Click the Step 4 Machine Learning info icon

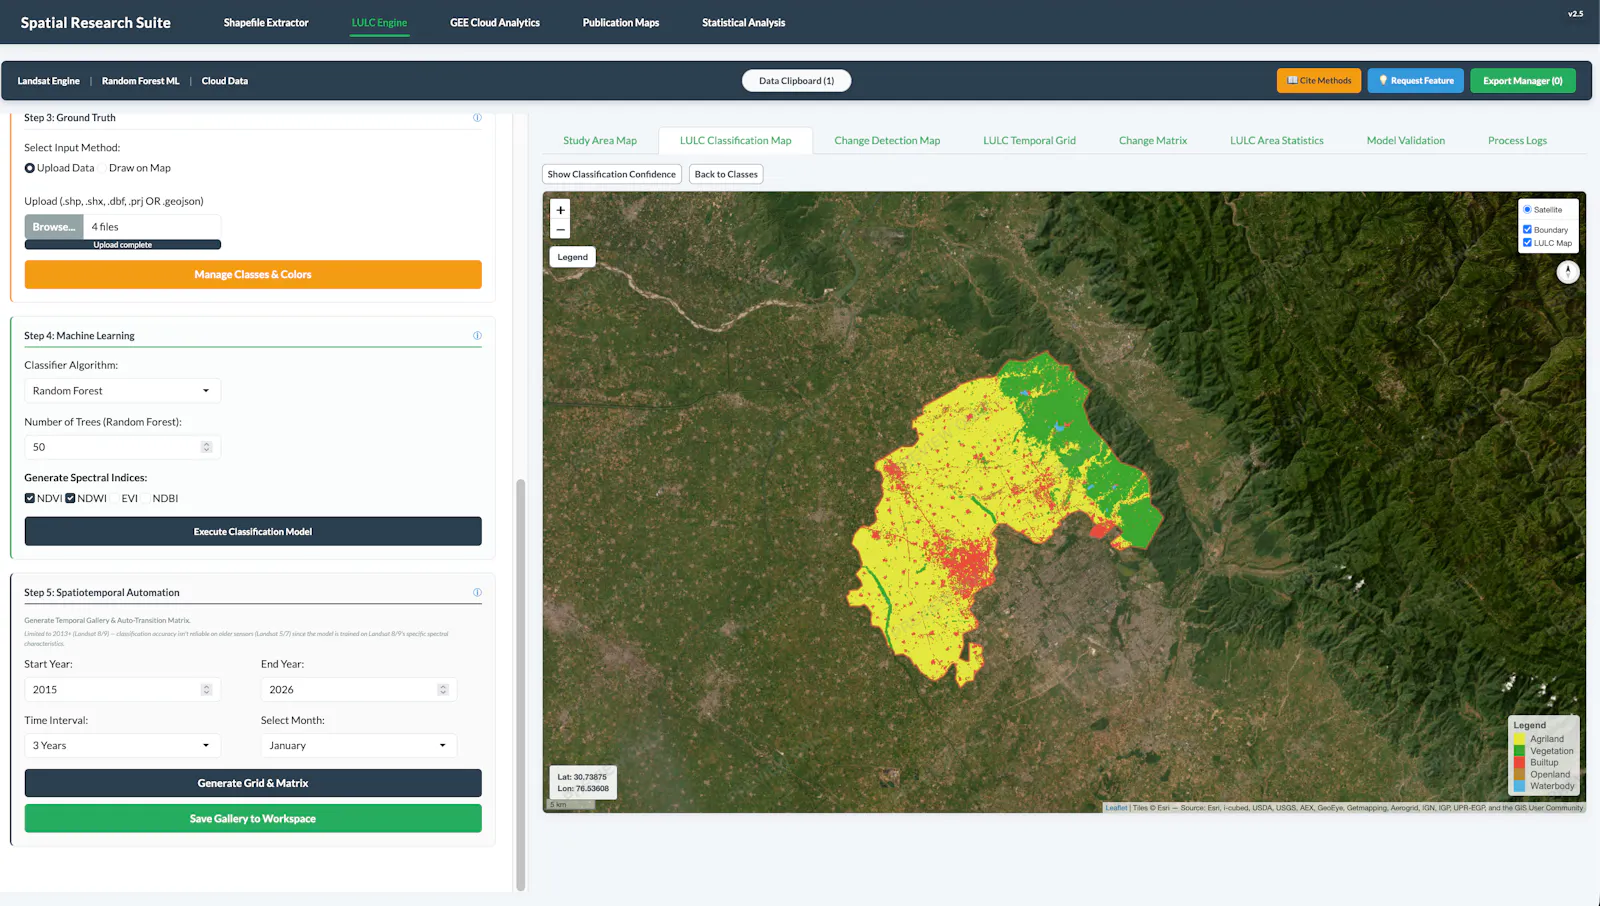(x=477, y=336)
